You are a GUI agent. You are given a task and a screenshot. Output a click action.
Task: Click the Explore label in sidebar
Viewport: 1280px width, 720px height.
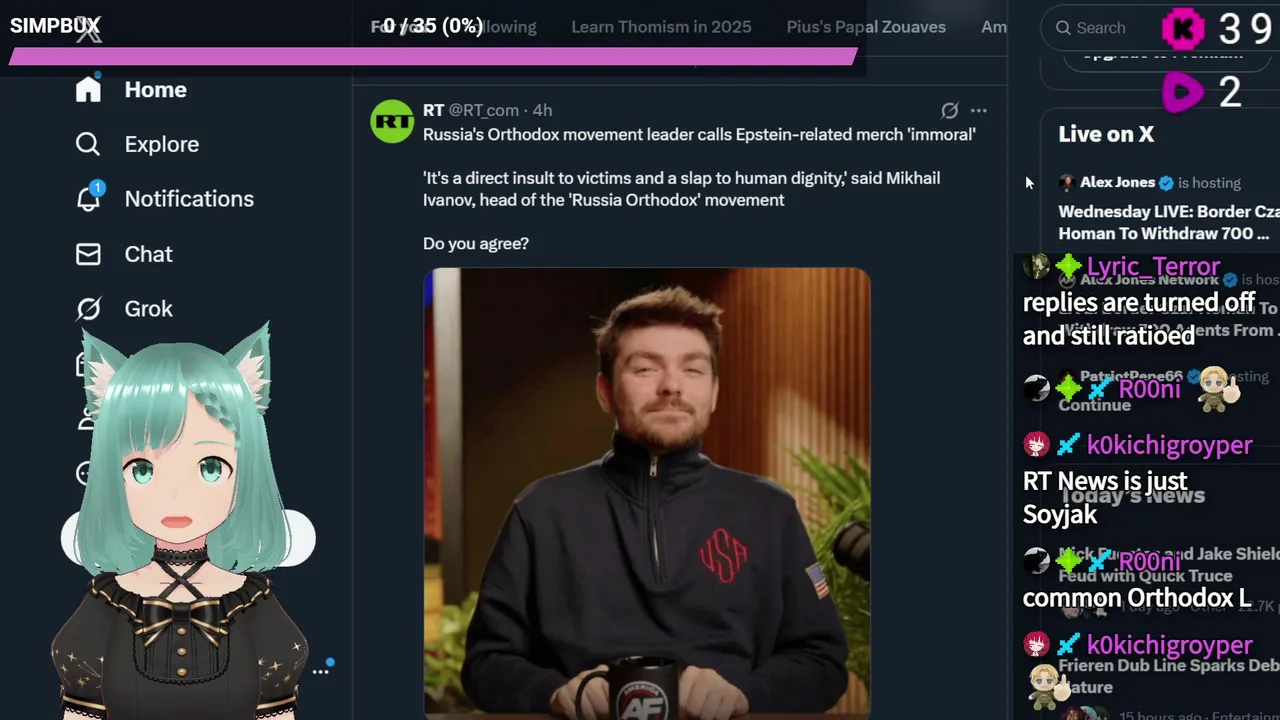click(x=162, y=144)
